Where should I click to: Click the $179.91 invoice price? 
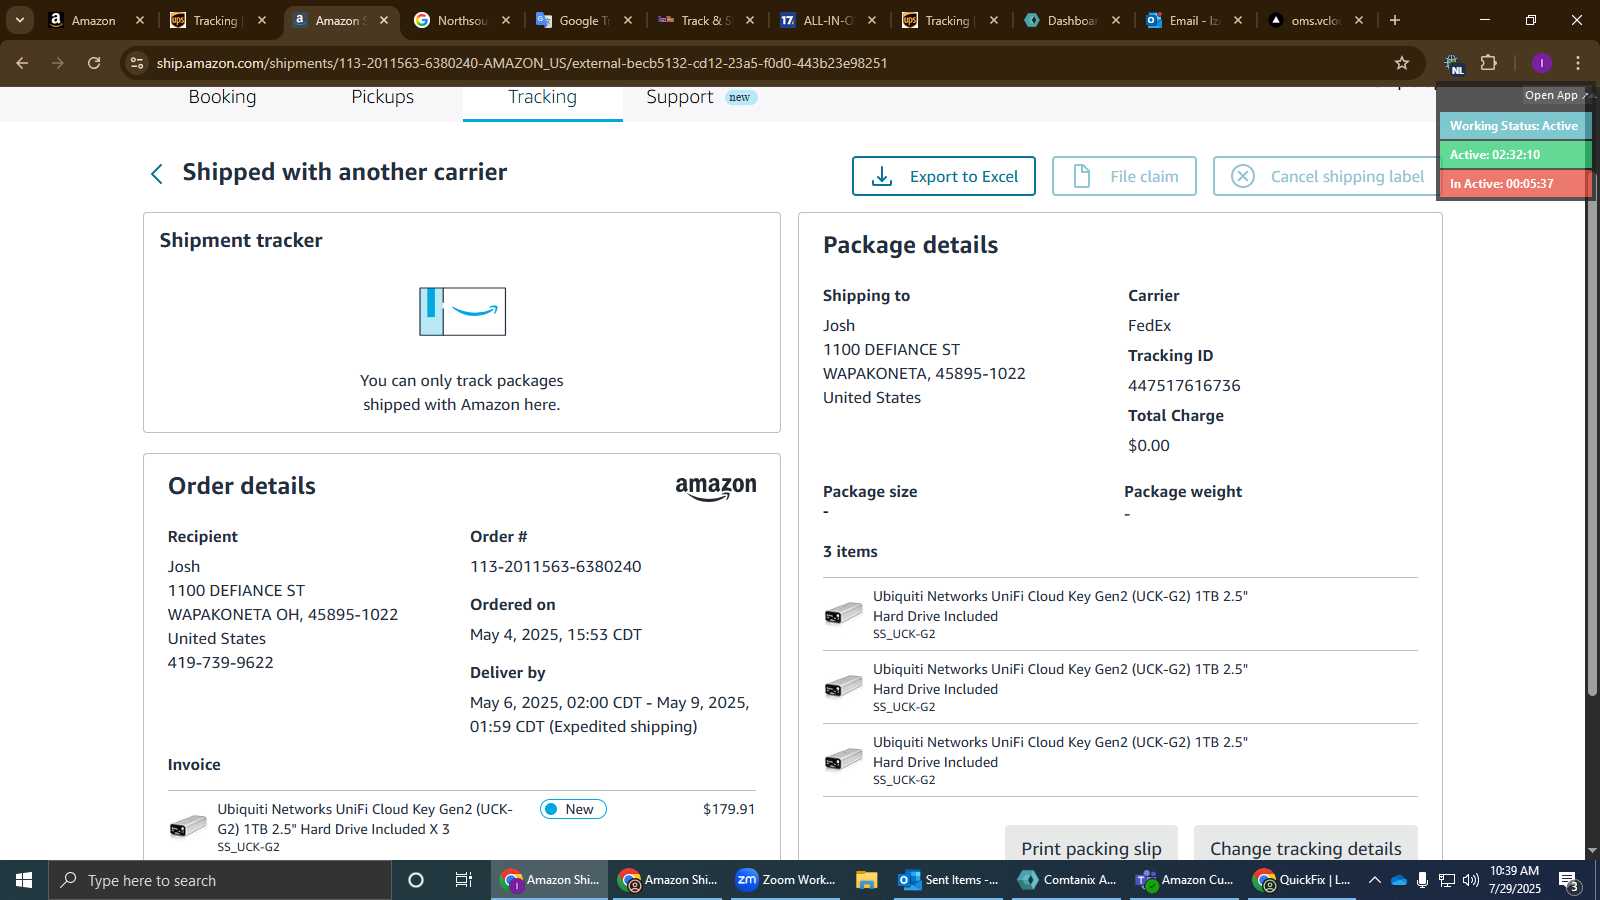(x=729, y=809)
